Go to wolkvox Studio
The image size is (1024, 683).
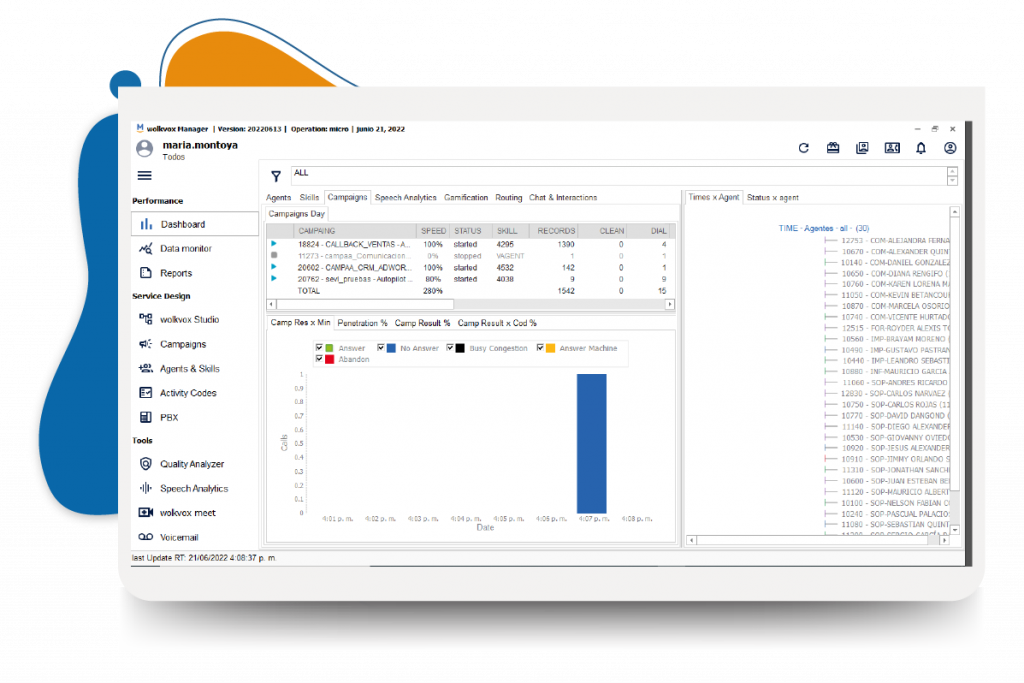(x=189, y=319)
